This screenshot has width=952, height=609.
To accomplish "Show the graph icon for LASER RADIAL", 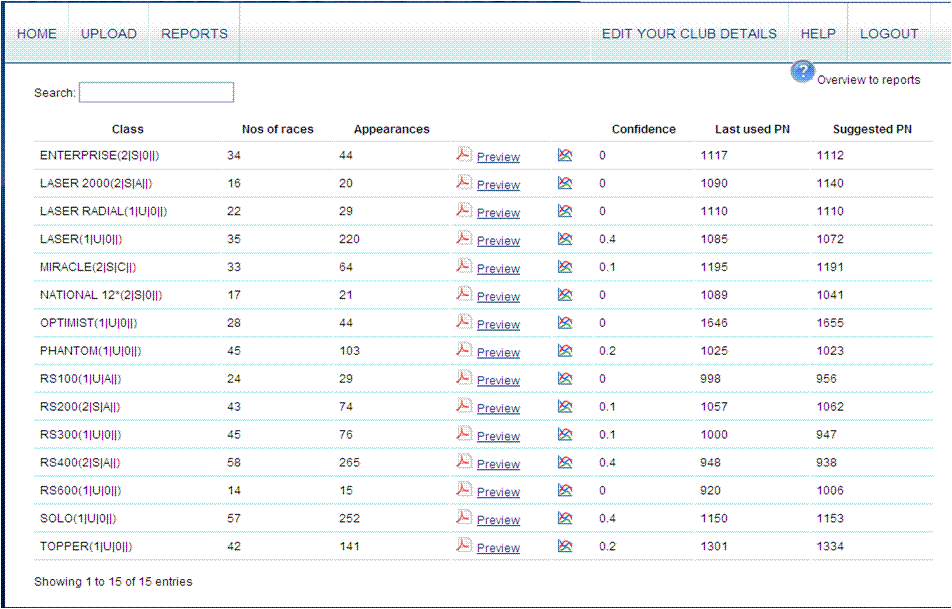I will point(565,211).
